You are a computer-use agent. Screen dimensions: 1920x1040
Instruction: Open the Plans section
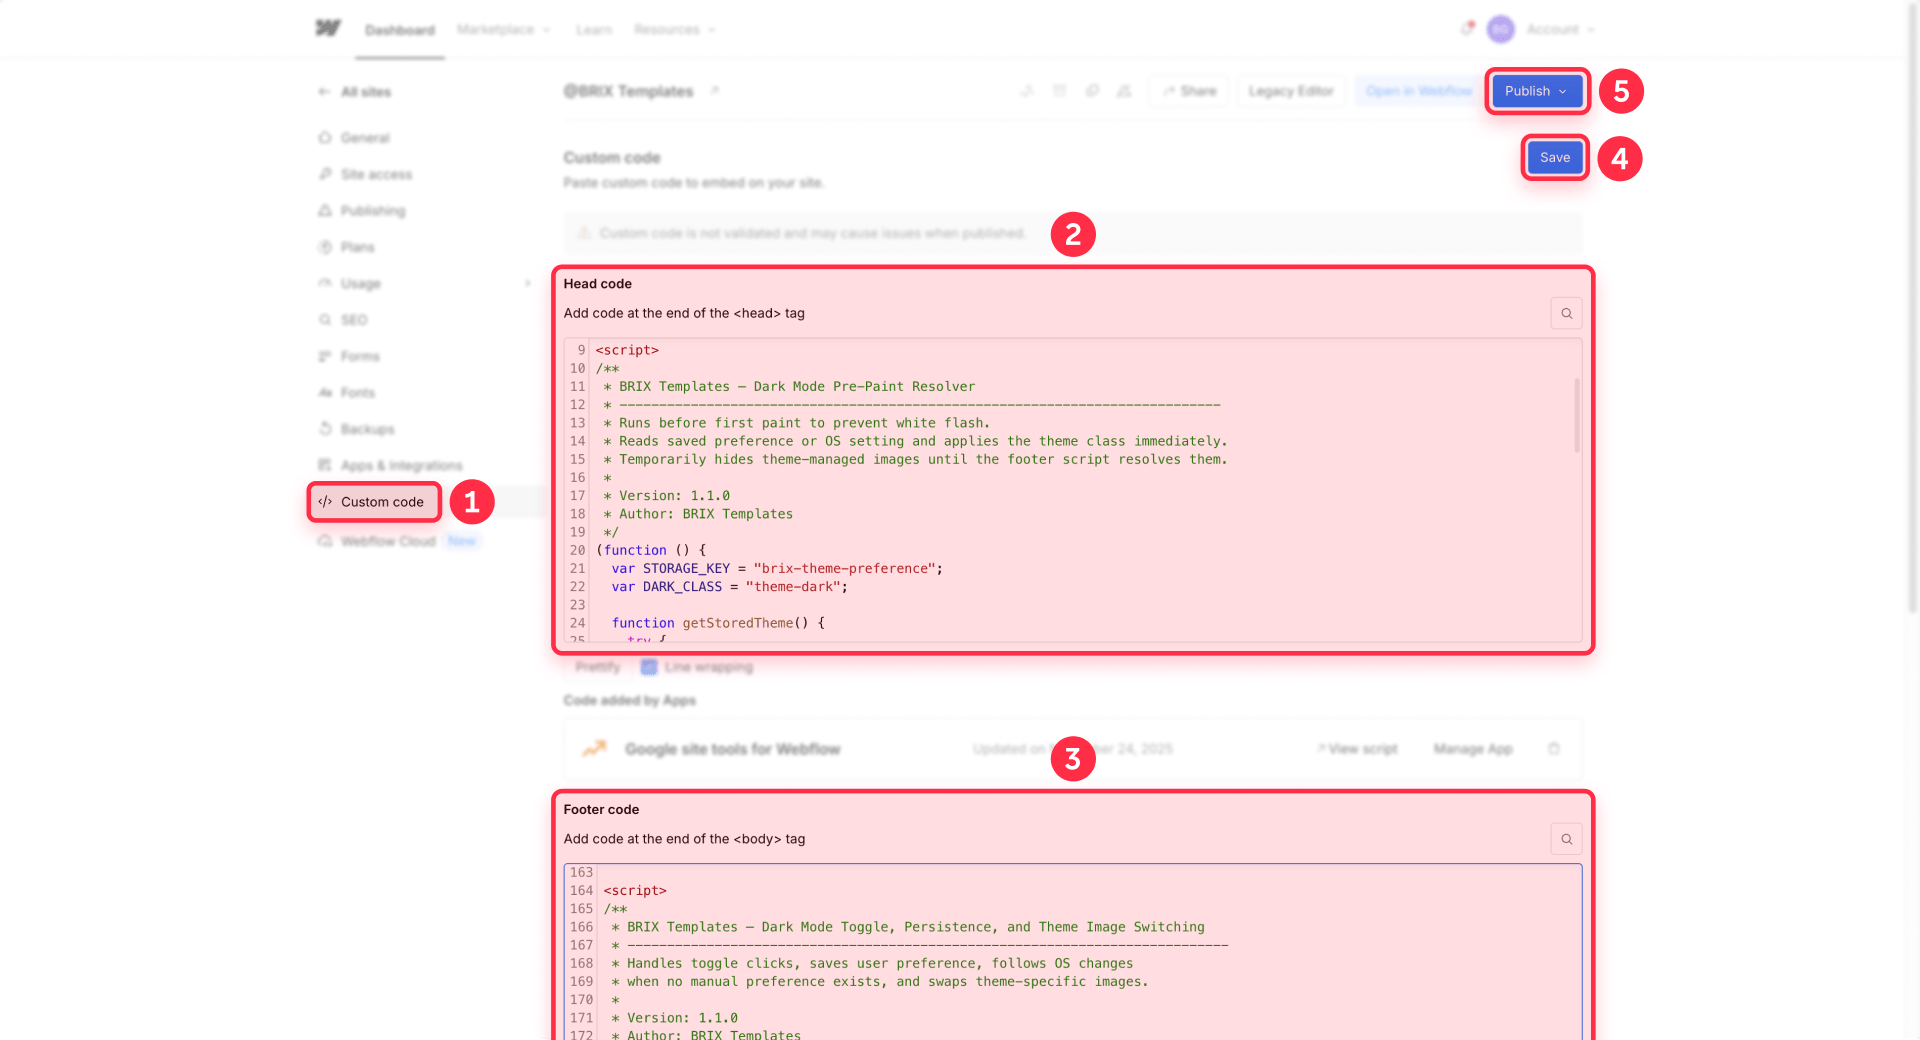point(358,247)
